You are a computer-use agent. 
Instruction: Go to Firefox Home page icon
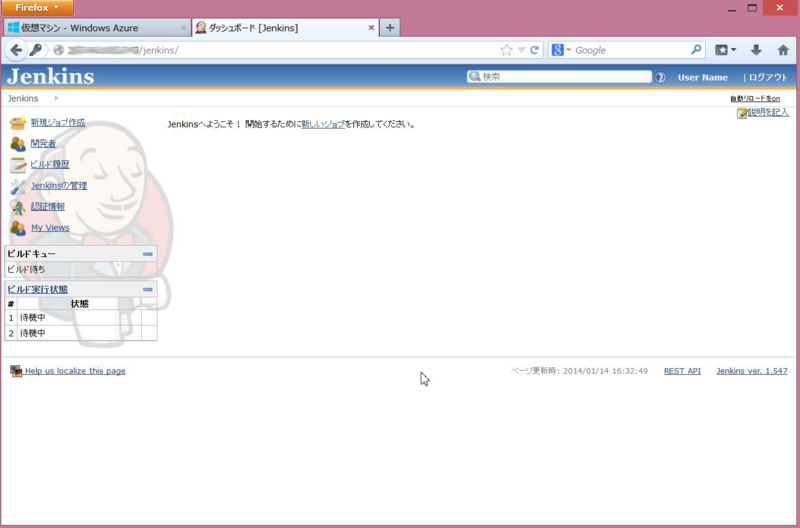click(x=783, y=50)
